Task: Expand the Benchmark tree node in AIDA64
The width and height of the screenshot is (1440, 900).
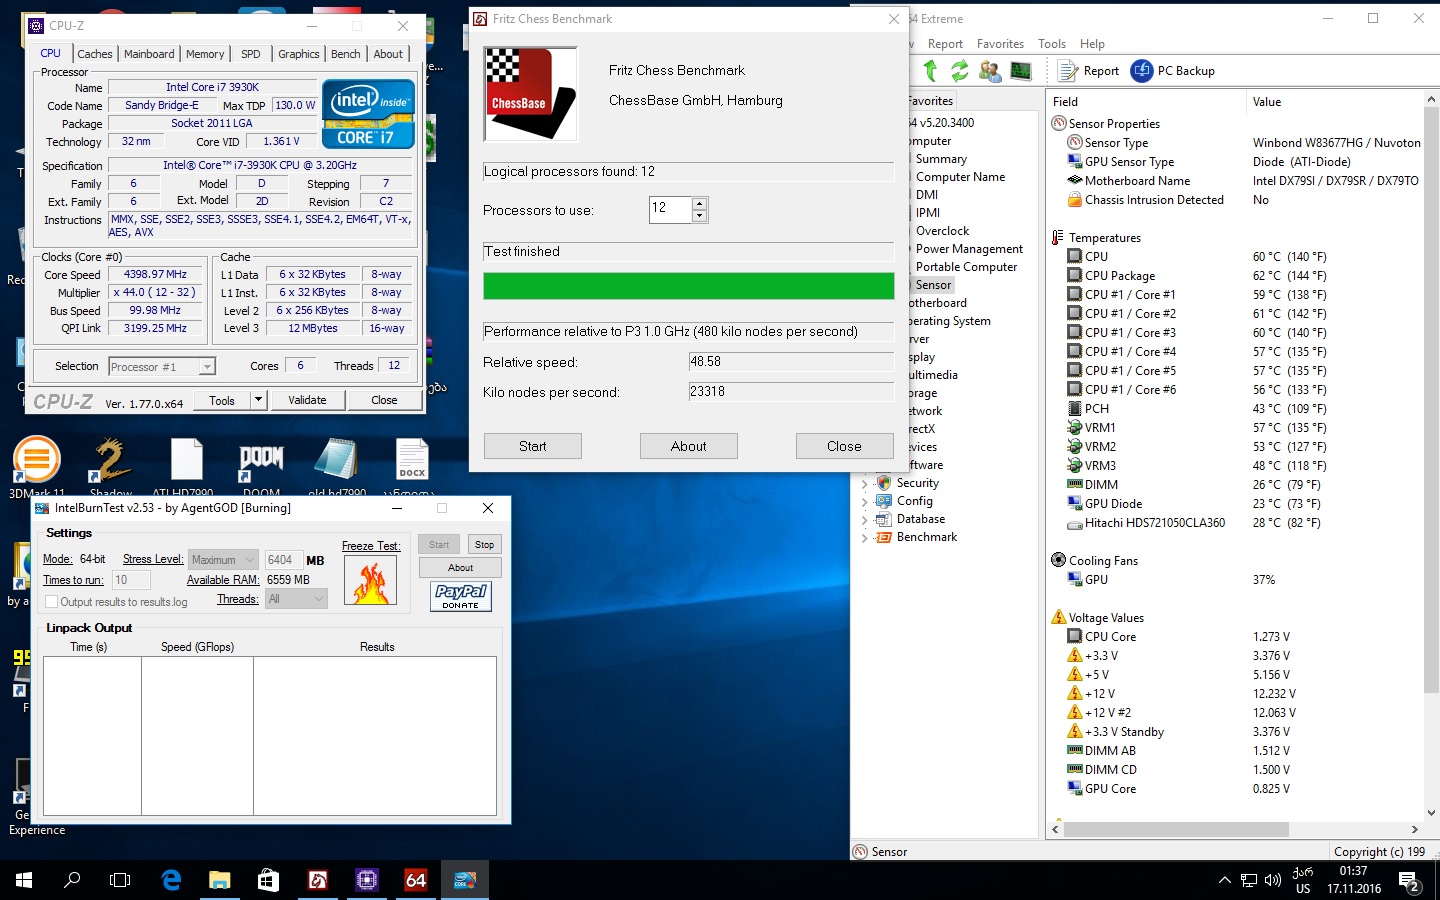Action: point(865,538)
